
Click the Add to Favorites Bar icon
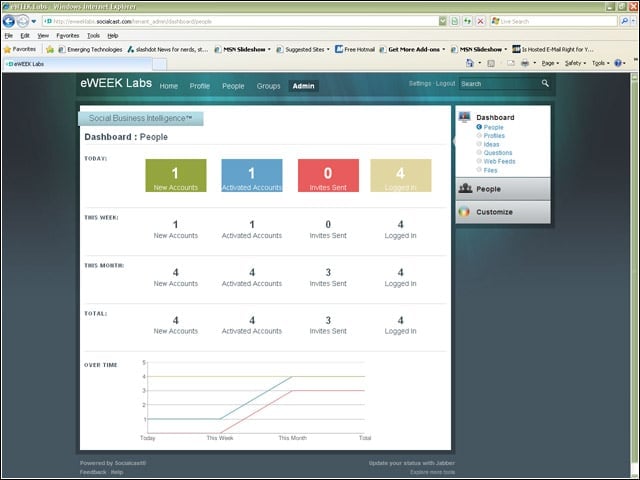coord(50,49)
